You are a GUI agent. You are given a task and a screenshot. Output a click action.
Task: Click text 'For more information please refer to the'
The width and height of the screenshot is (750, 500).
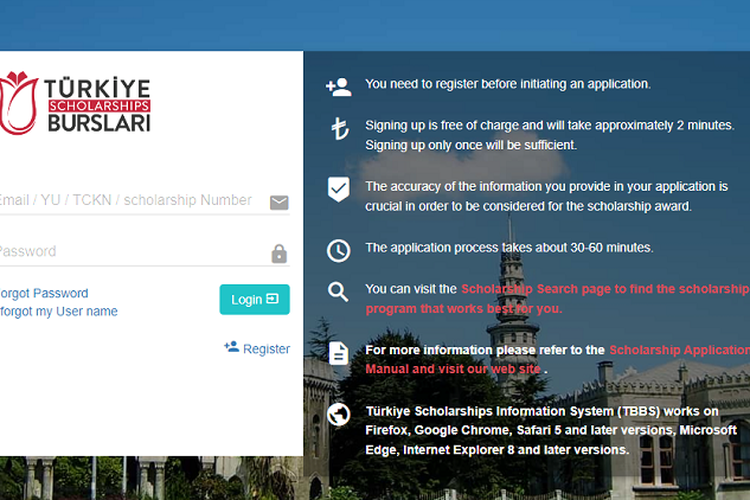485,350
